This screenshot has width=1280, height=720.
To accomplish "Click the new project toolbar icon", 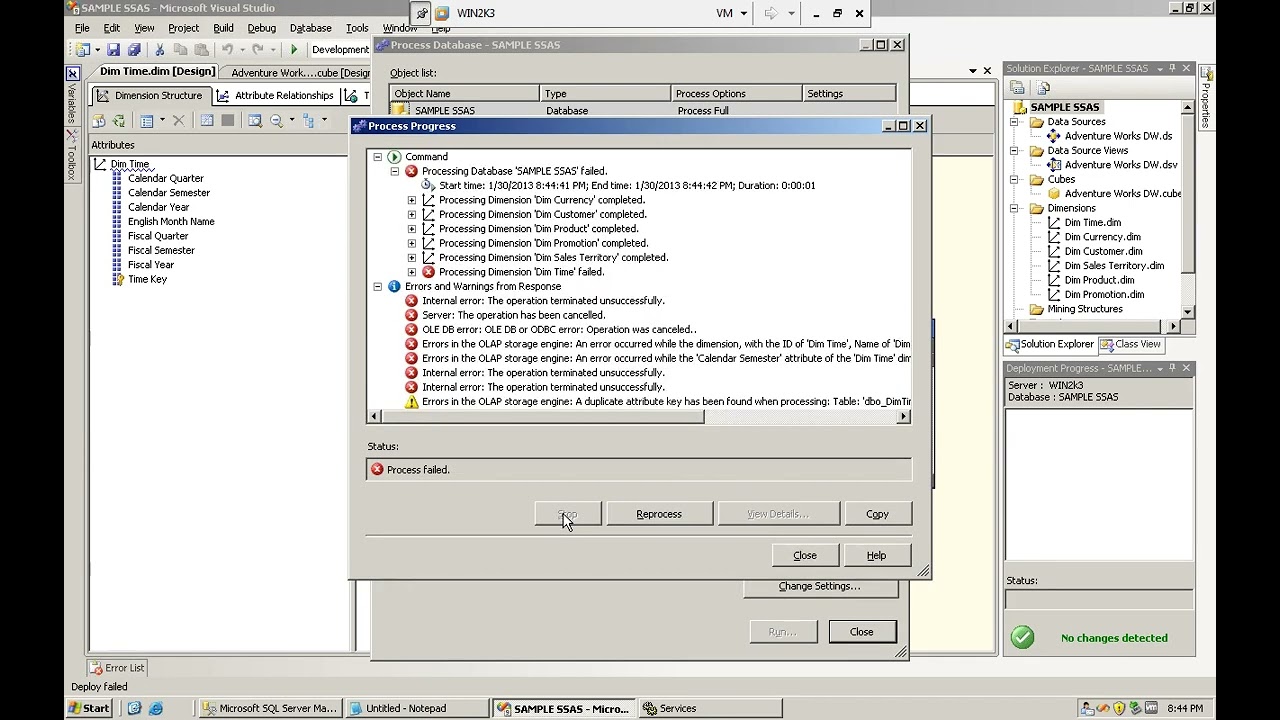I will pos(83,50).
